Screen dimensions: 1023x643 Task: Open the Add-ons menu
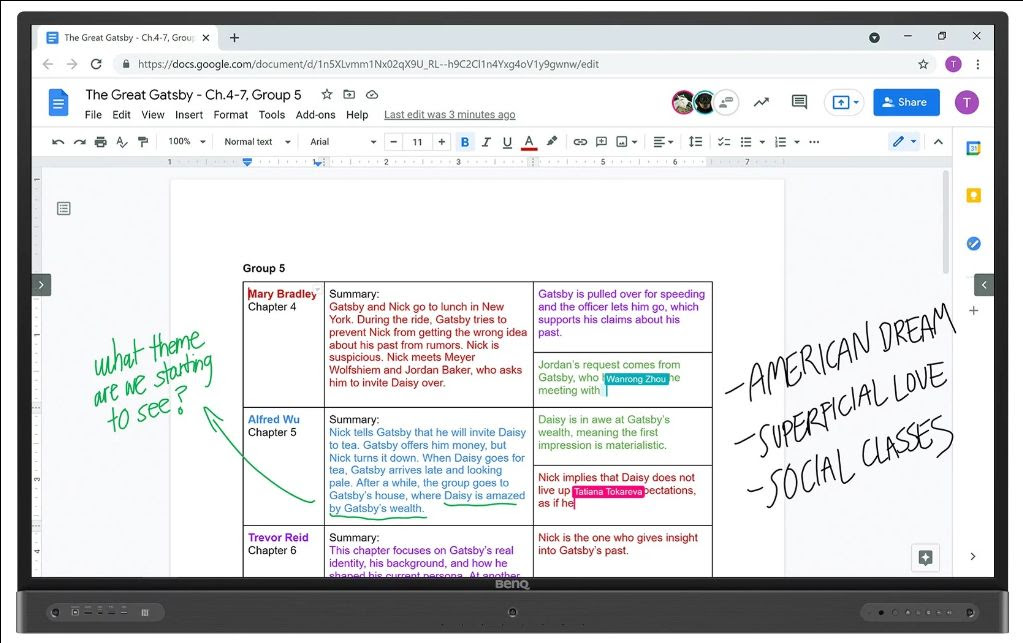315,115
